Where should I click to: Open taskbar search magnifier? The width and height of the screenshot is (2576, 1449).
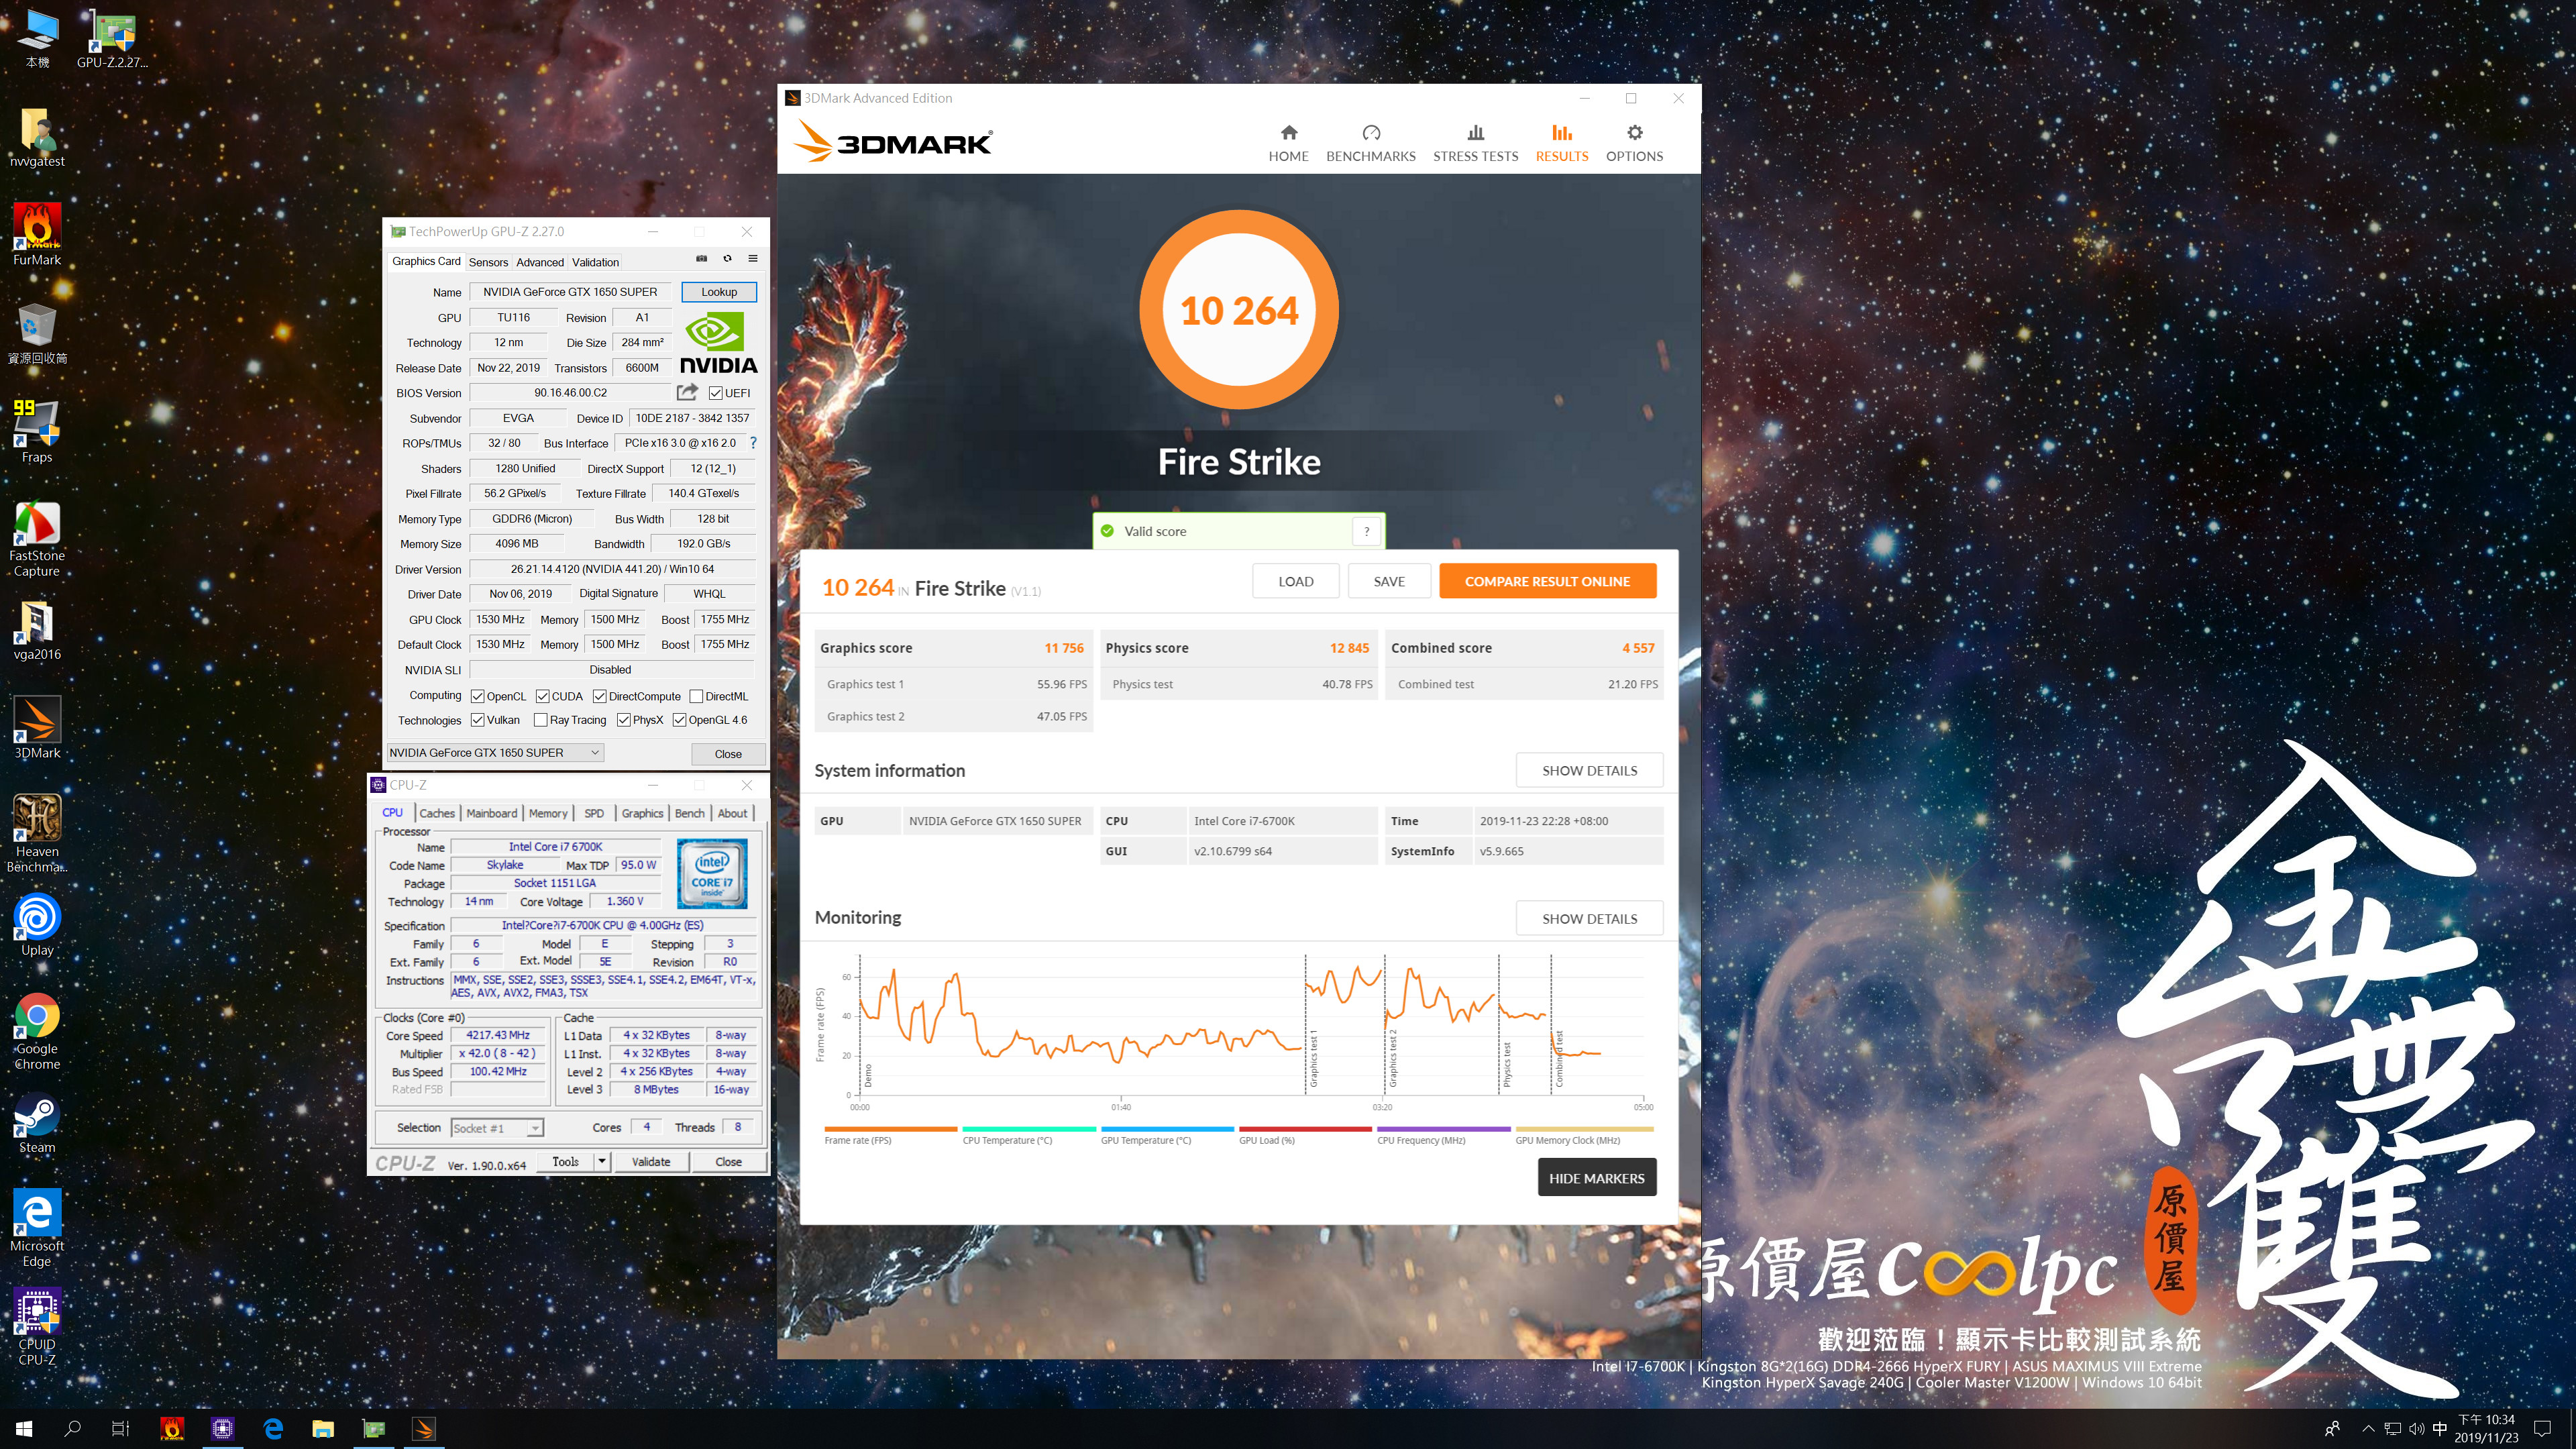click(x=72, y=1429)
